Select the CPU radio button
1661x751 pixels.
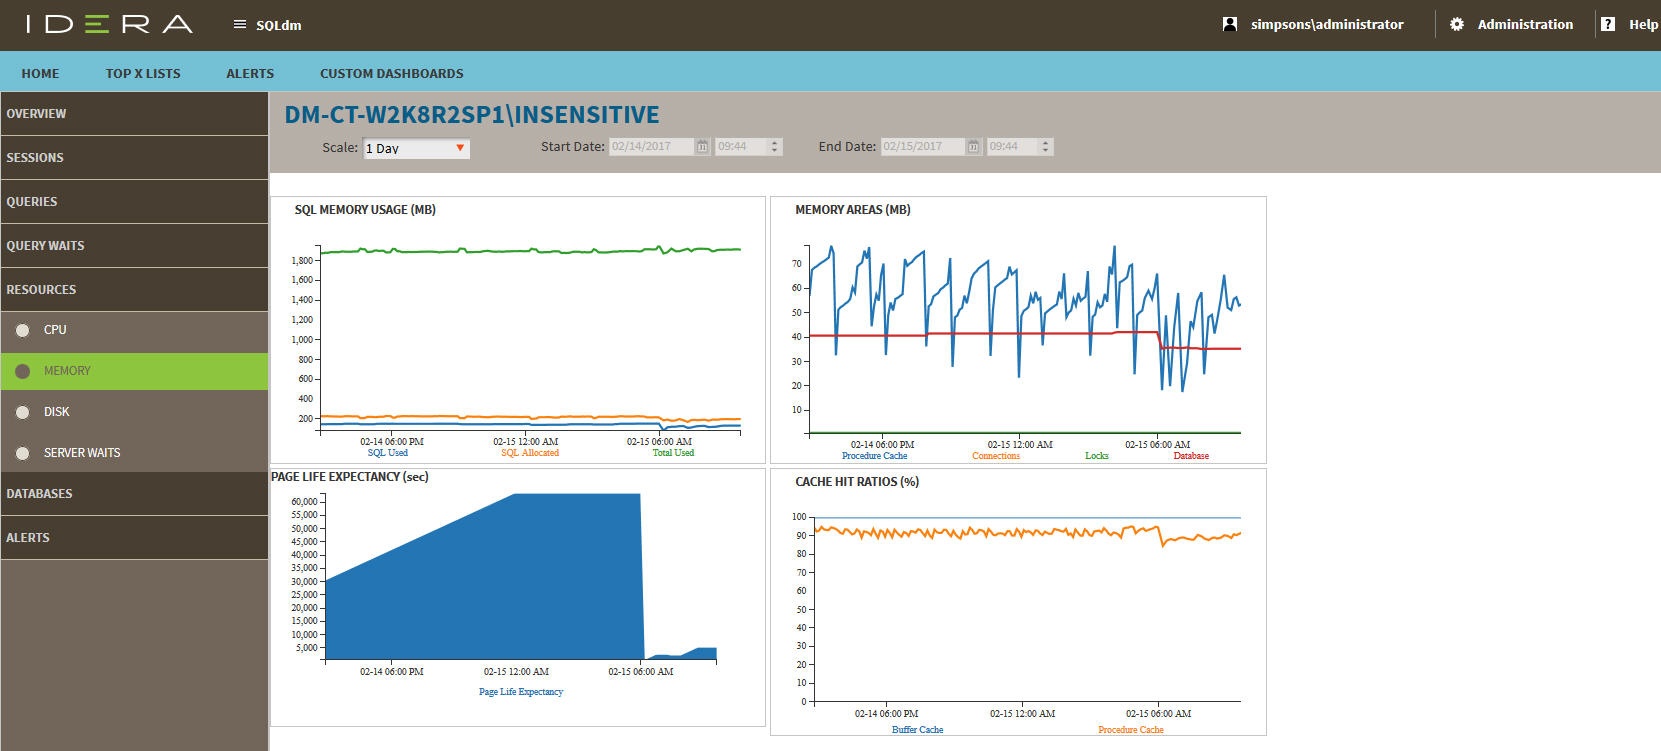[23, 330]
